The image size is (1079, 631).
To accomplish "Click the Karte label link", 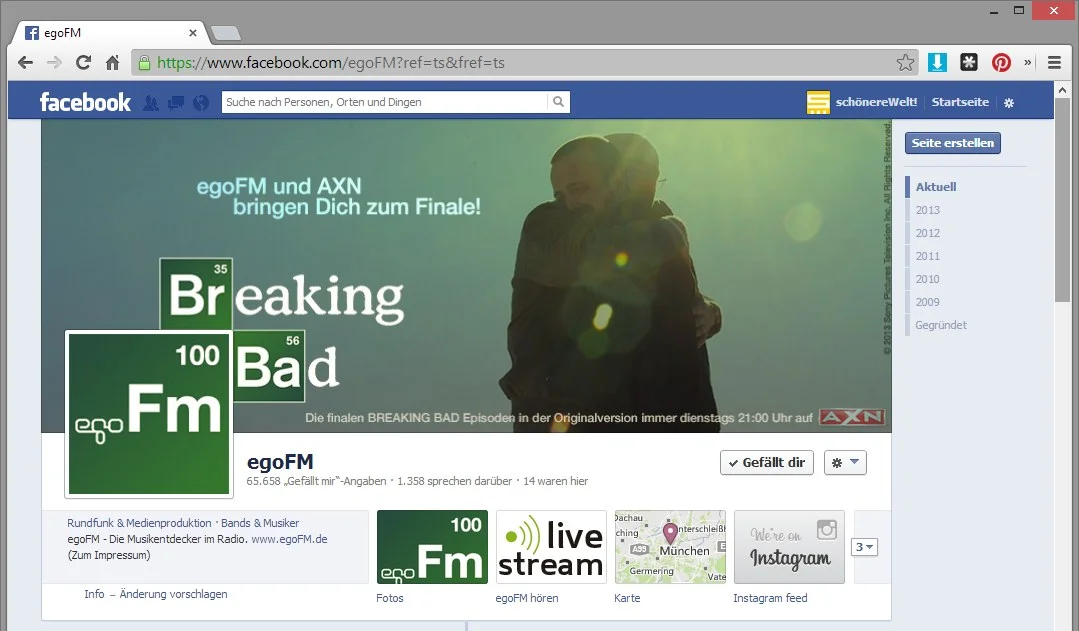I will (x=627, y=598).
